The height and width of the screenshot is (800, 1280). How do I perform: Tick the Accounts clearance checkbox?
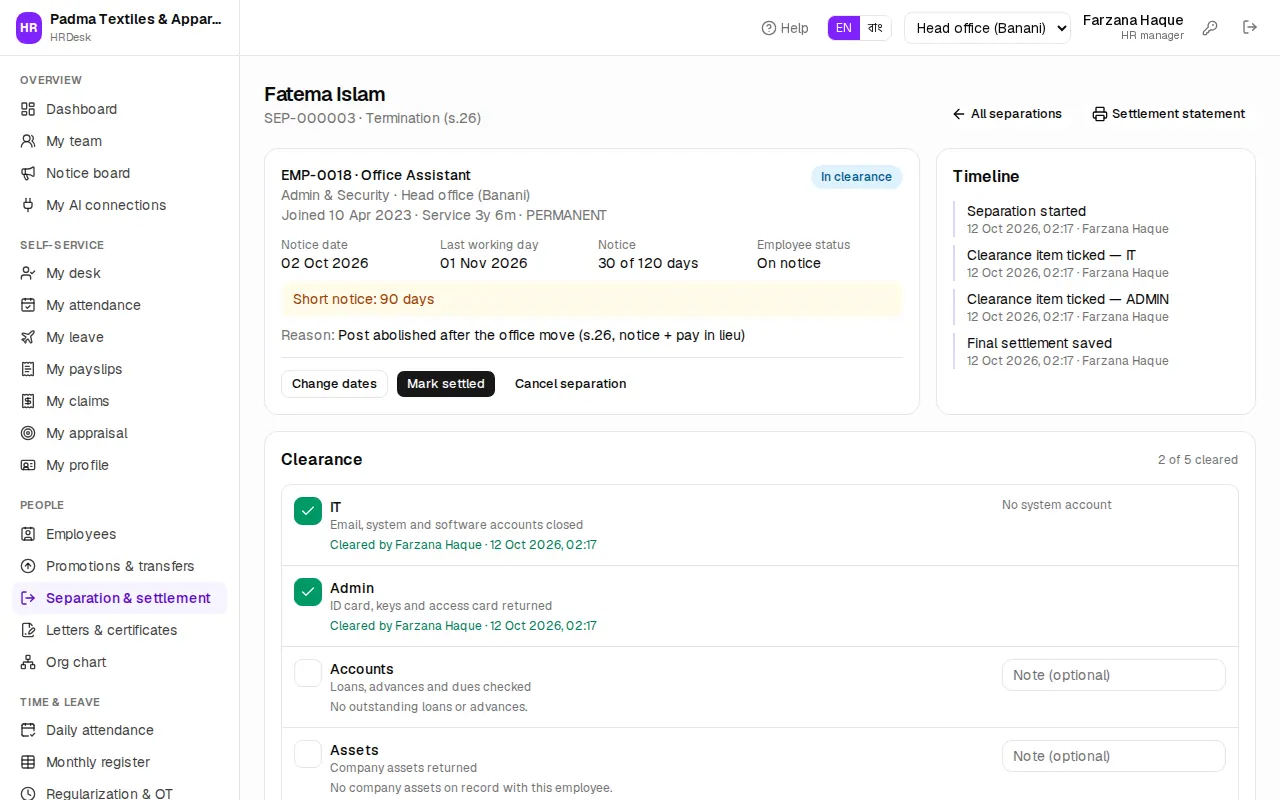tap(308, 673)
